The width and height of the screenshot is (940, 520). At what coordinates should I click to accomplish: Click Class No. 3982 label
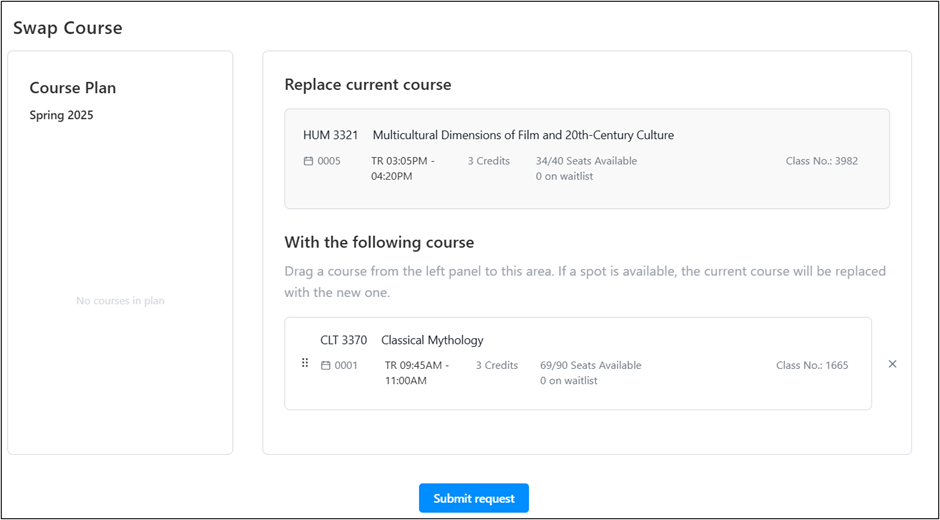[822, 161]
